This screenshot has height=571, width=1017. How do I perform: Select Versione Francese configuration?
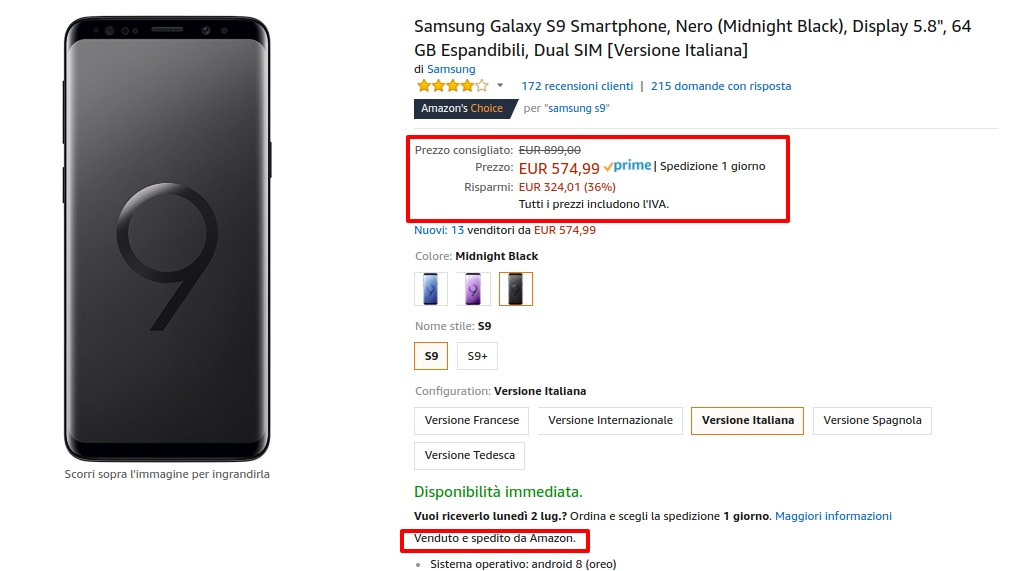472,420
